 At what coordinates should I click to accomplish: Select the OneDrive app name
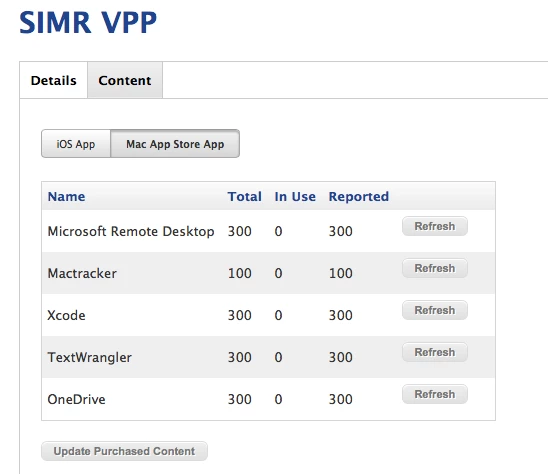click(x=76, y=399)
